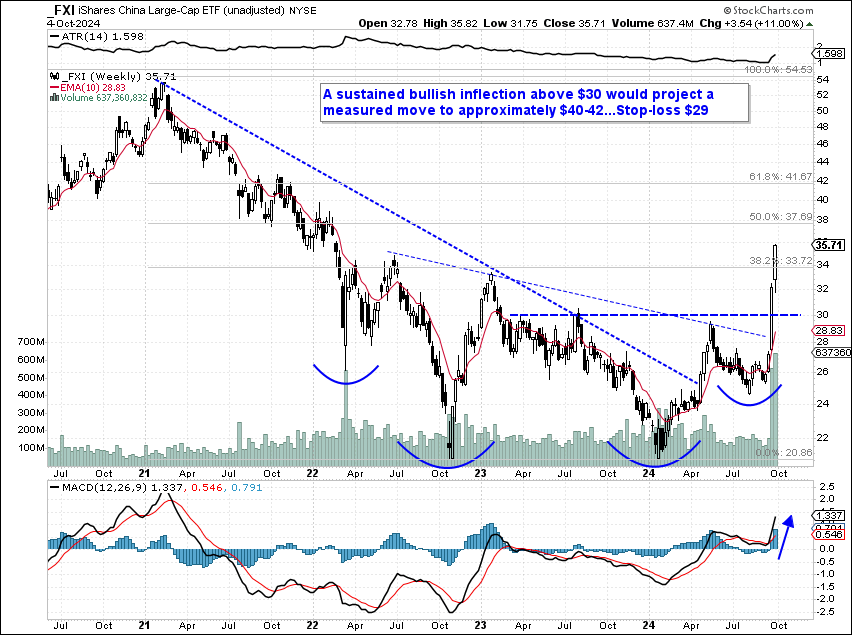Click the EMA(10) 28.83 legend entry
This screenshot has height=635, width=852.
pyautogui.click(x=88, y=87)
